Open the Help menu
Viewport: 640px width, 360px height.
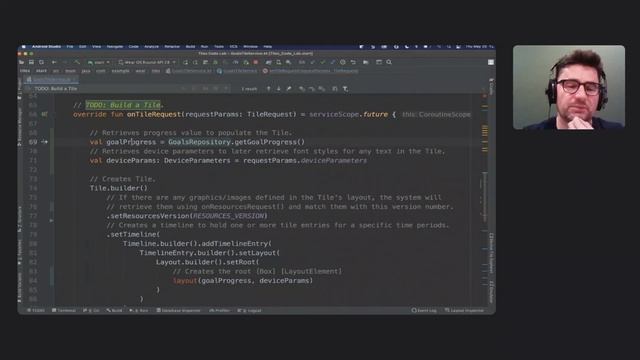pos(267,47)
